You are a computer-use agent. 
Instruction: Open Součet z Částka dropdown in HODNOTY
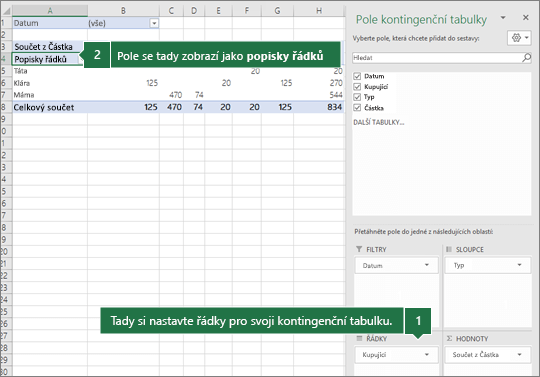pos(519,355)
